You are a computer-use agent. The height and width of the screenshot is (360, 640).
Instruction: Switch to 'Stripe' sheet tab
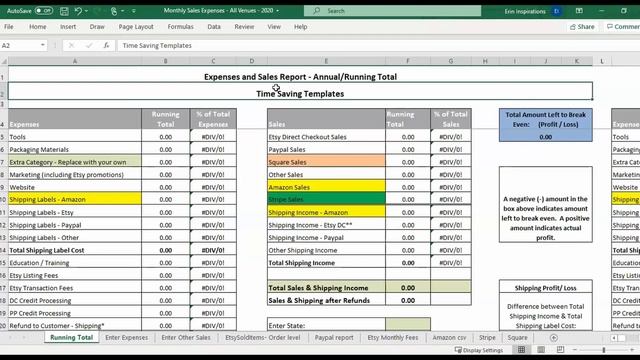pyautogui.click(x=487, y=338)
